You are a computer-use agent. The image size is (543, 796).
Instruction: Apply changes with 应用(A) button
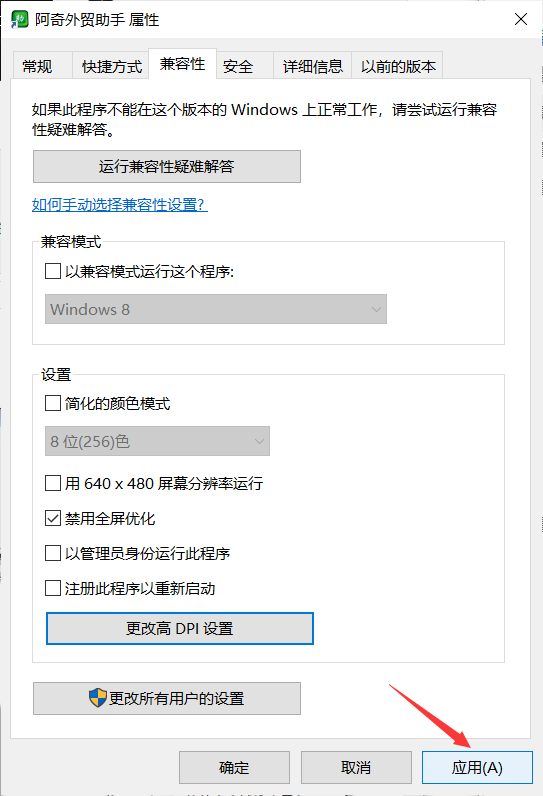point(477,767)
